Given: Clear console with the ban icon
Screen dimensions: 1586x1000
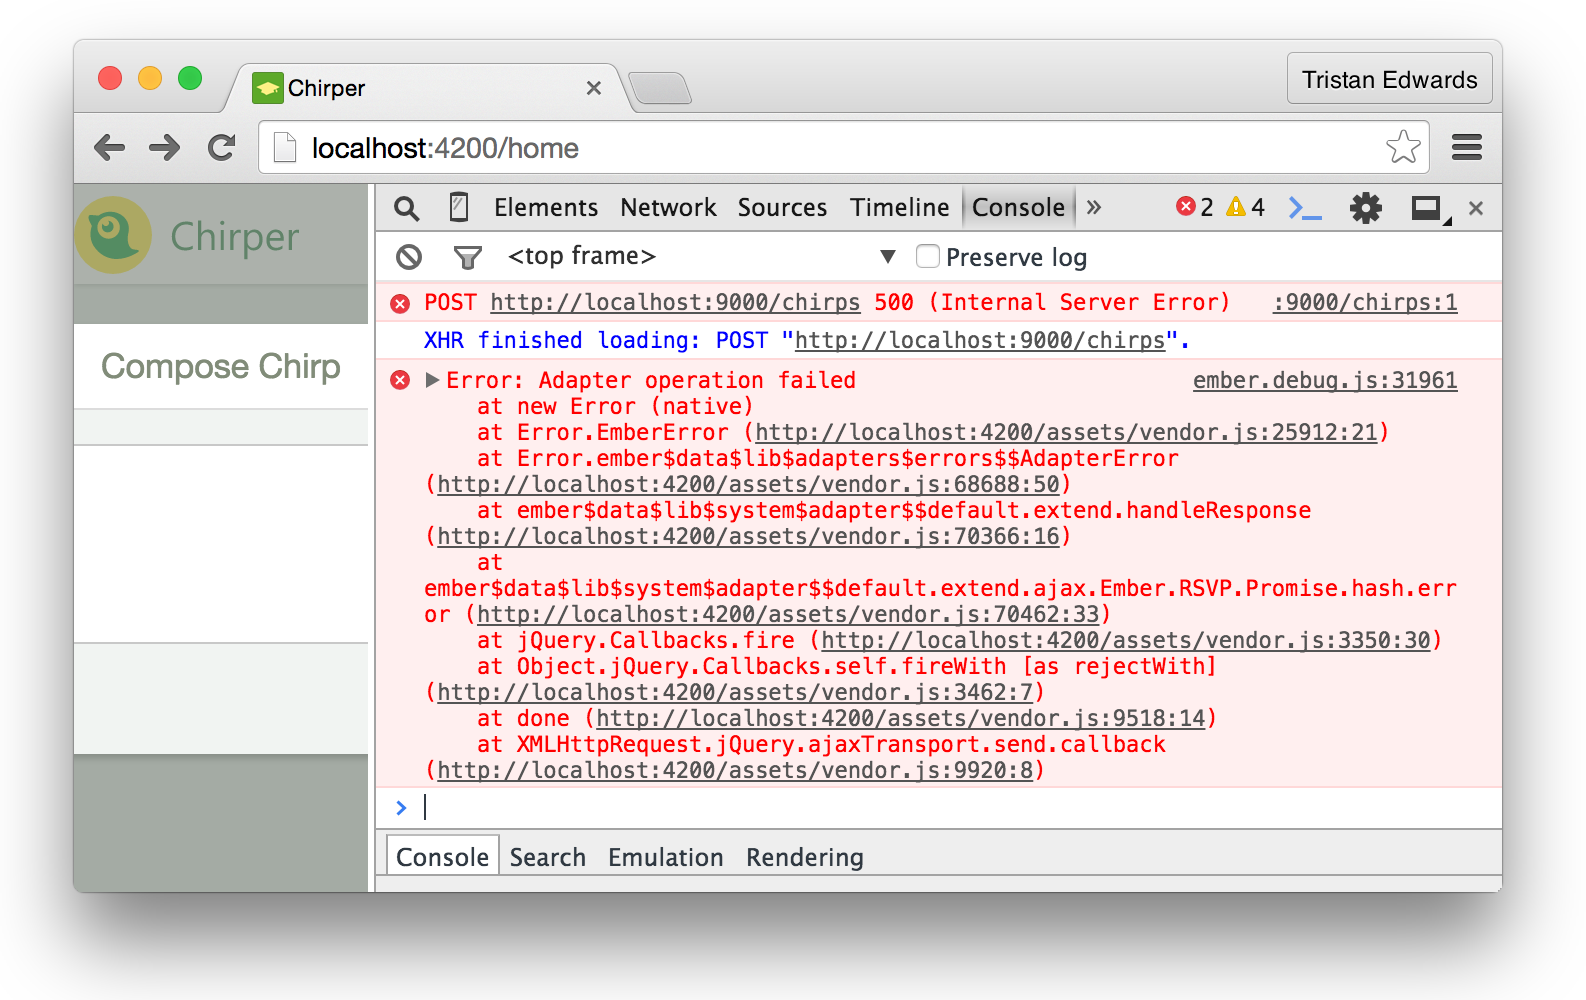Looking at the screenshot, I should (409, 257).
